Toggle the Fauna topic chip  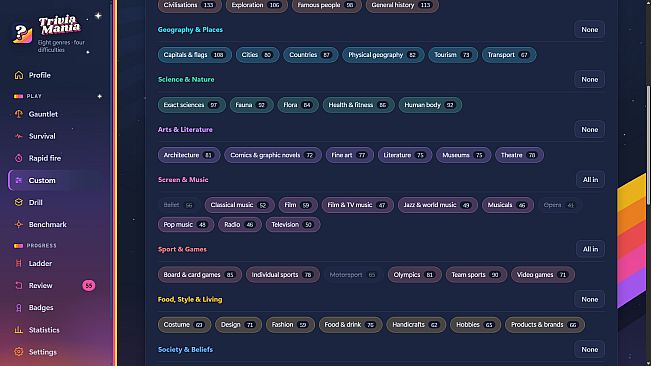click(x=252, y=105)
